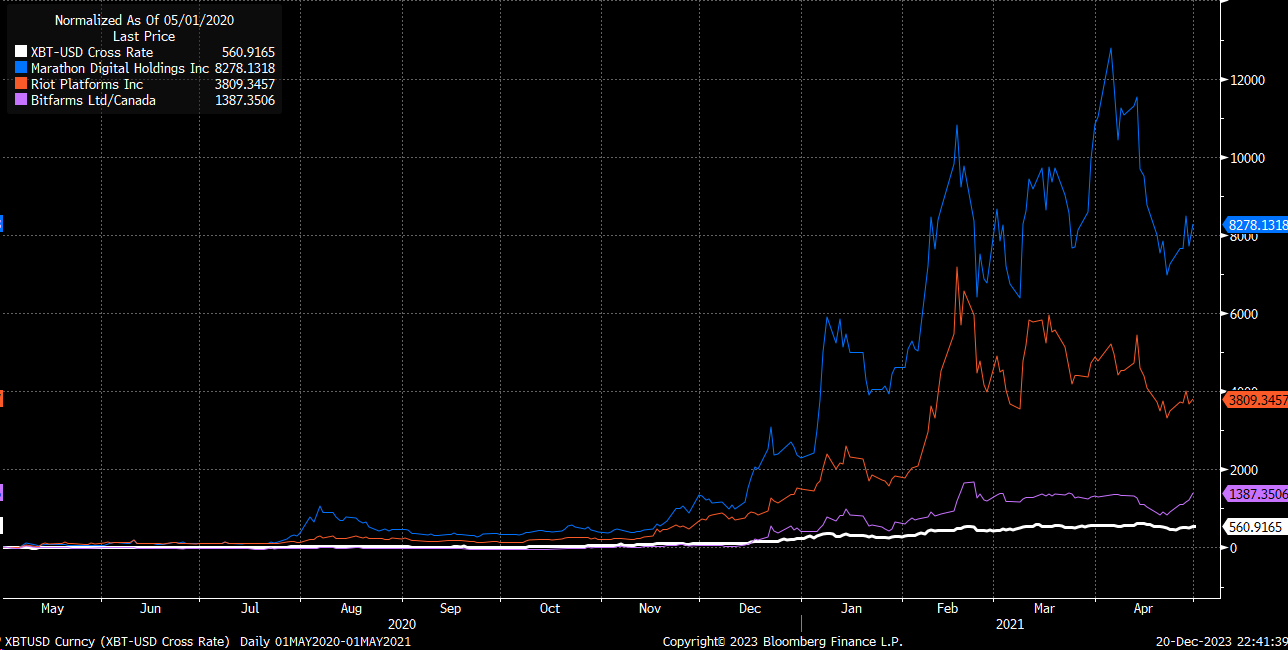Click the Jun label on the time axis

150,608
